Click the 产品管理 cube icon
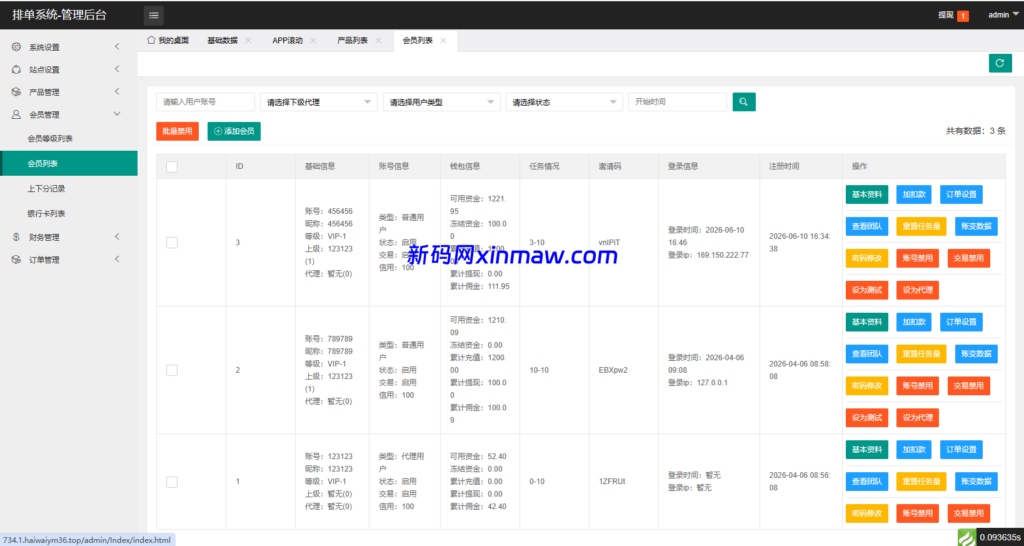The width and height of the screenshot is (1024, 546). [16, 92]
